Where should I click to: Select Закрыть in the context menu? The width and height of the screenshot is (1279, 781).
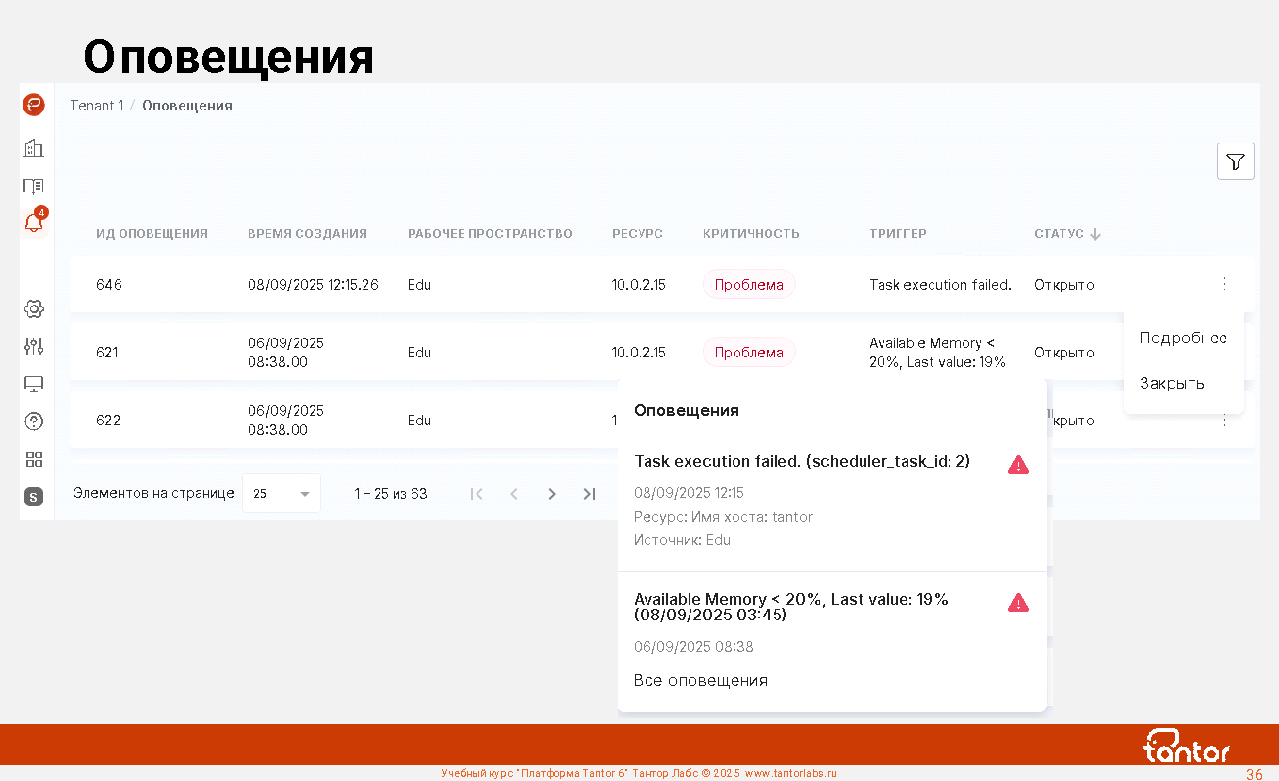[x=1172, y=383]
